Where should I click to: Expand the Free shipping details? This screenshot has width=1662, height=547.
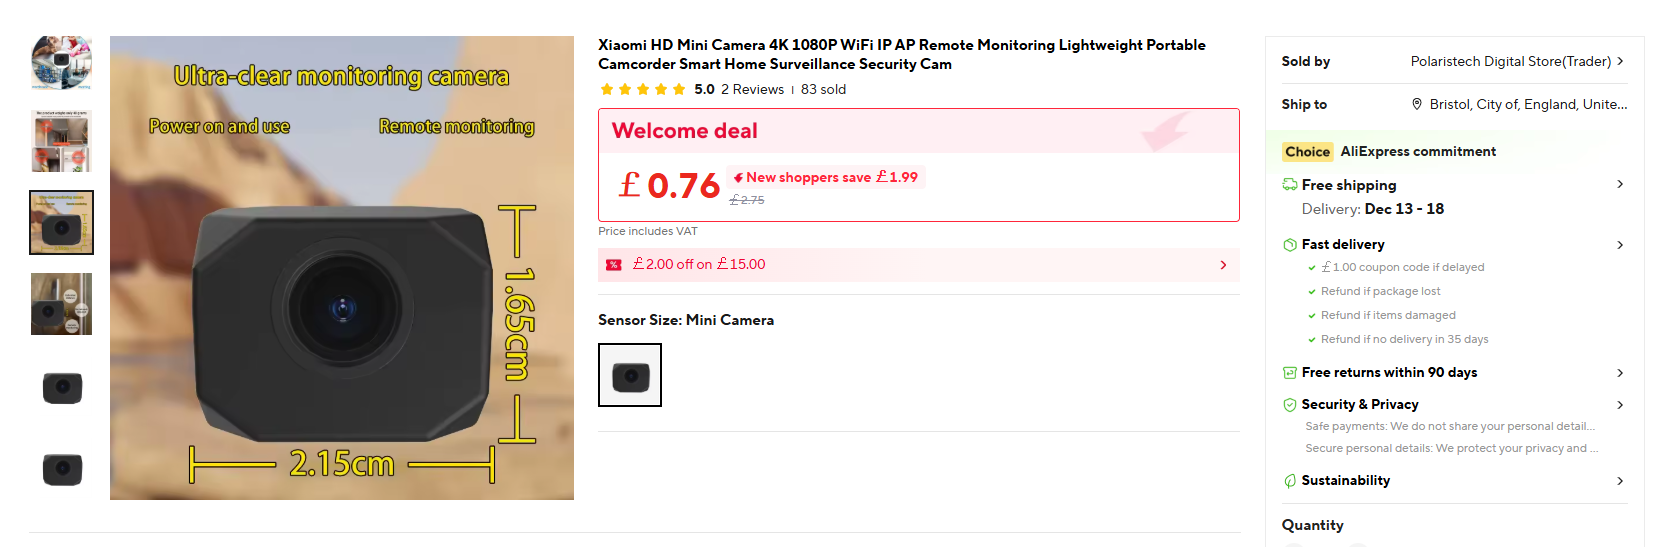point(1620,185)
